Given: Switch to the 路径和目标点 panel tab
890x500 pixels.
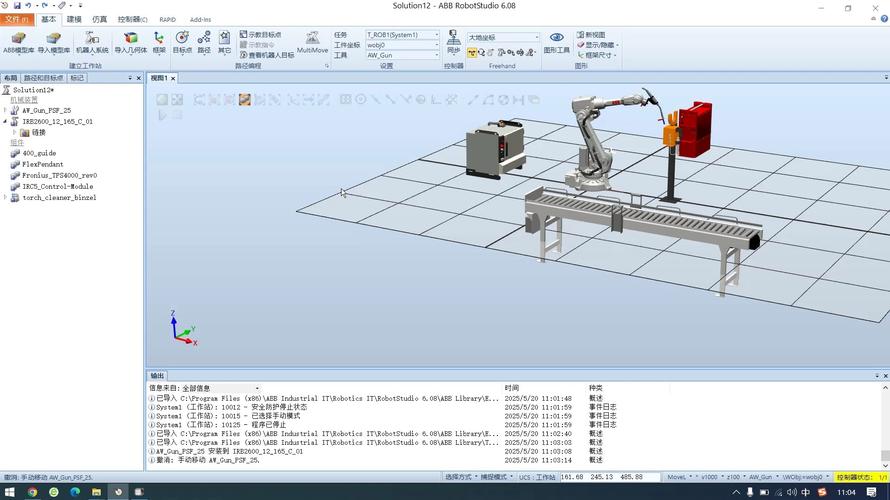Looking at the screenshot, I should tap(43, 78).
